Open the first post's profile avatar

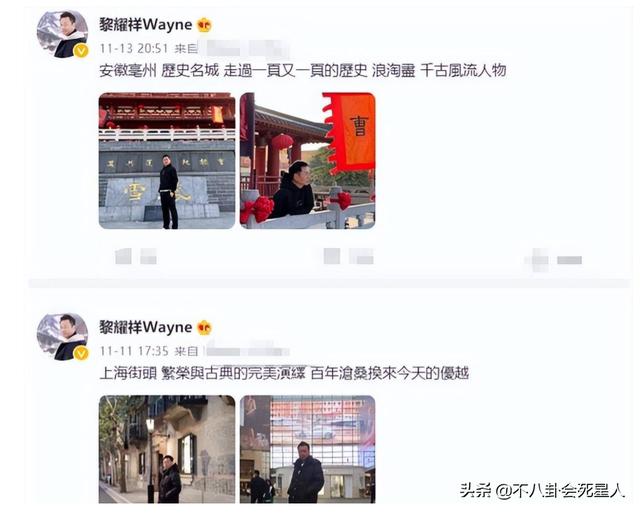[62, 34]
